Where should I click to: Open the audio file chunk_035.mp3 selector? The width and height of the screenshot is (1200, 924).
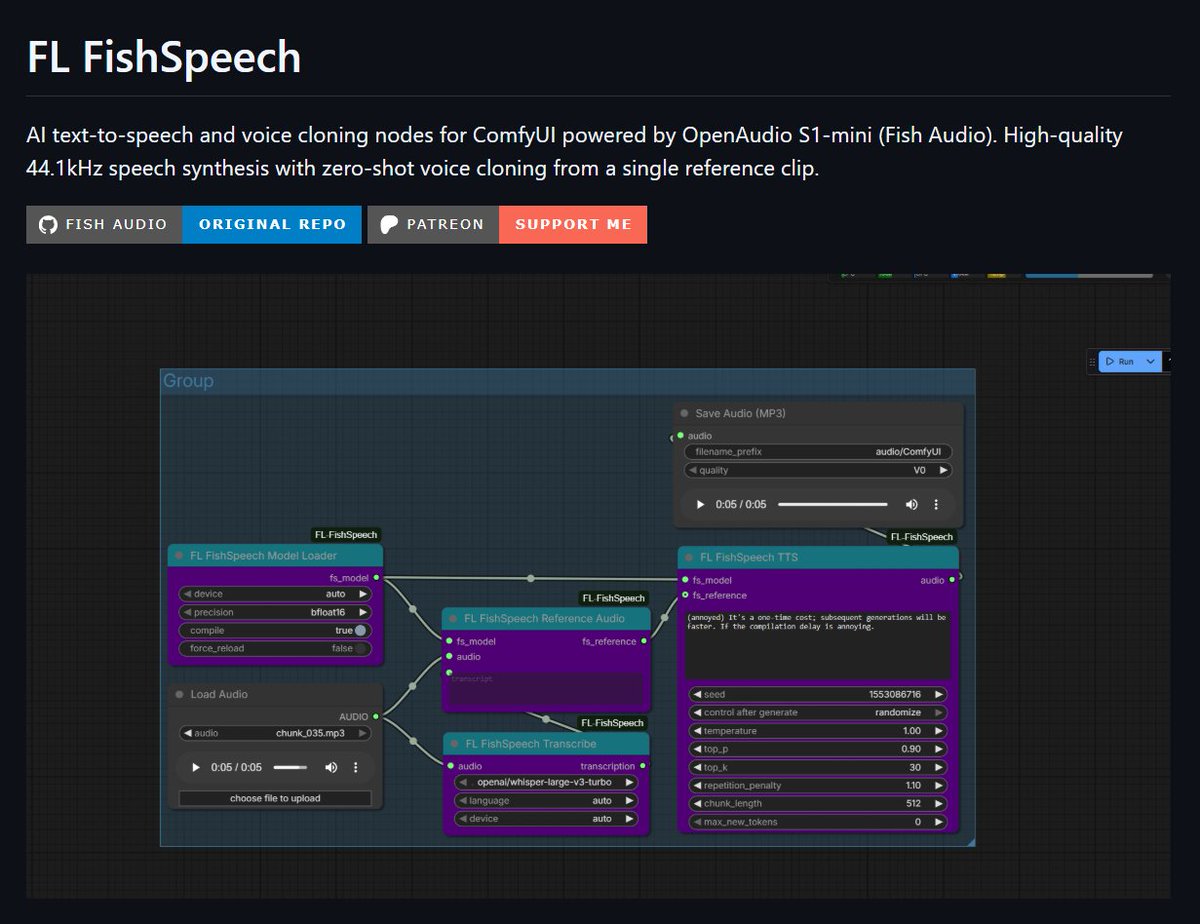point(275,733)
